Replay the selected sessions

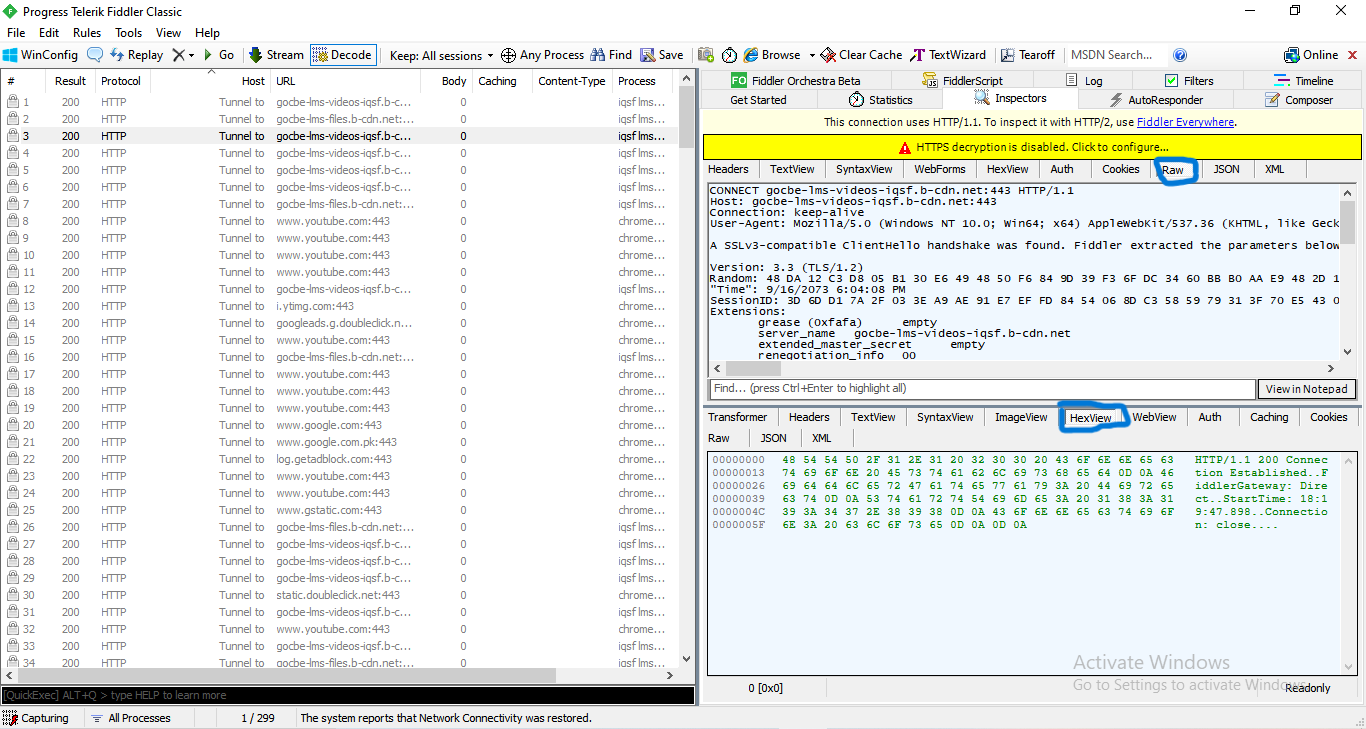(x=136, y=55)
